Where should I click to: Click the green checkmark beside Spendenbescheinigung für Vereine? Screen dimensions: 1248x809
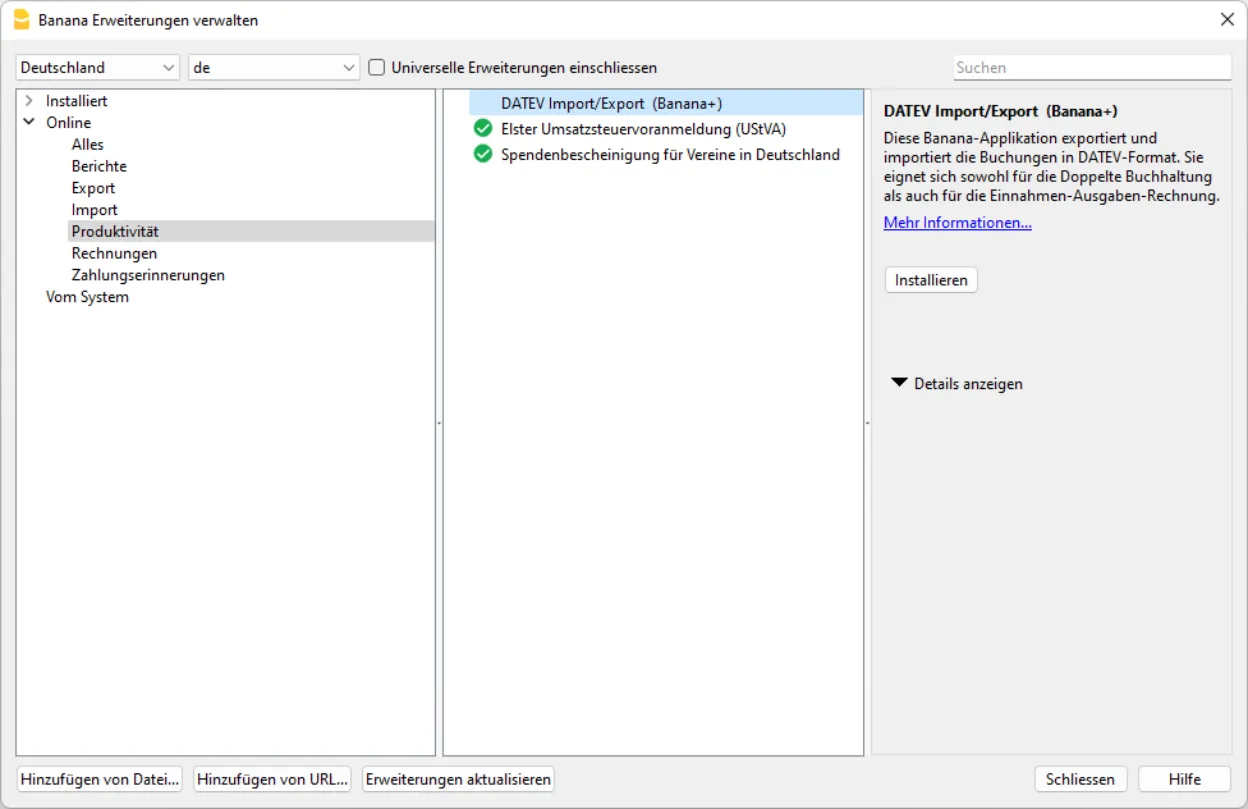(x=483, y=155)
